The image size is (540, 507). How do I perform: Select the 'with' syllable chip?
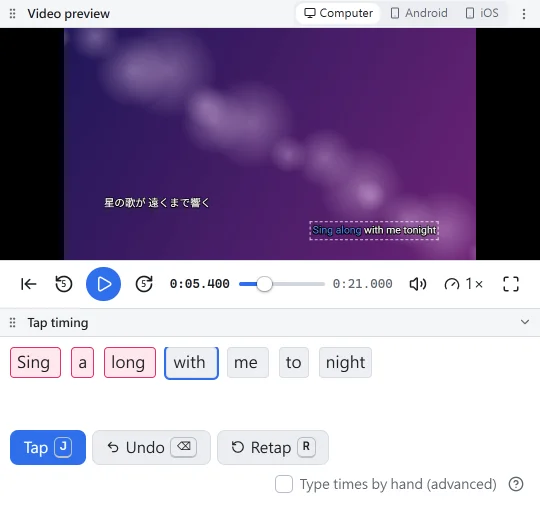point(191,363)
